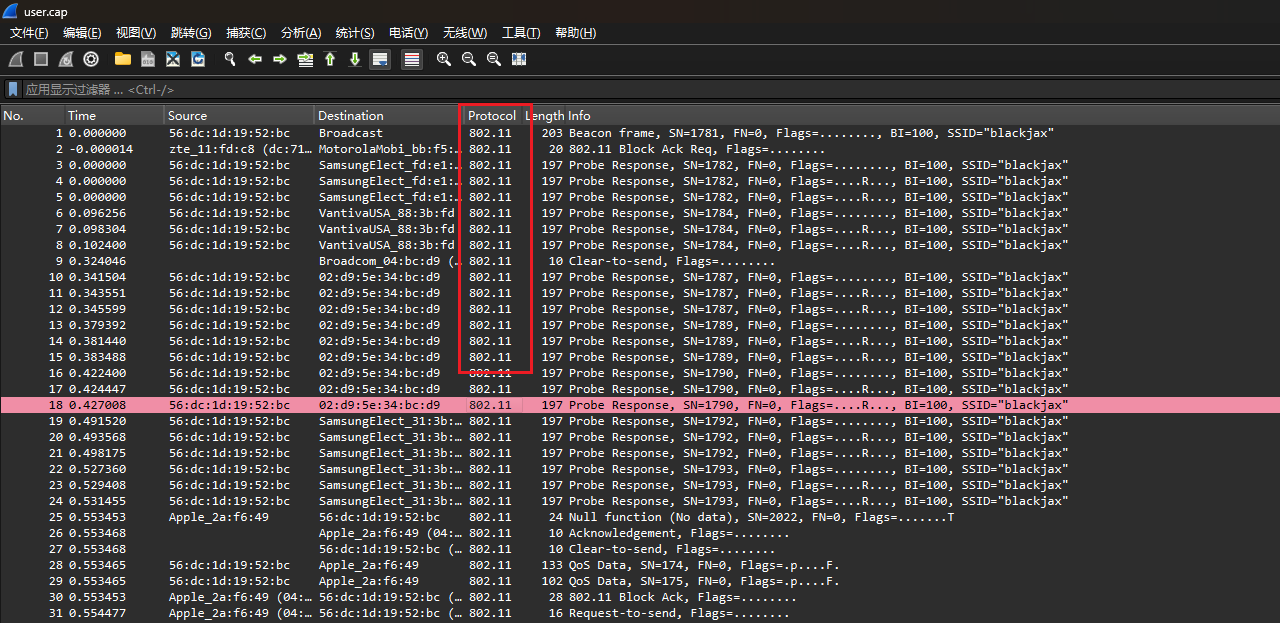The width and height of the screenshot is (1280, 623).
Task: Open the 捕获(C) menu
Action: [x=246, y=33]
